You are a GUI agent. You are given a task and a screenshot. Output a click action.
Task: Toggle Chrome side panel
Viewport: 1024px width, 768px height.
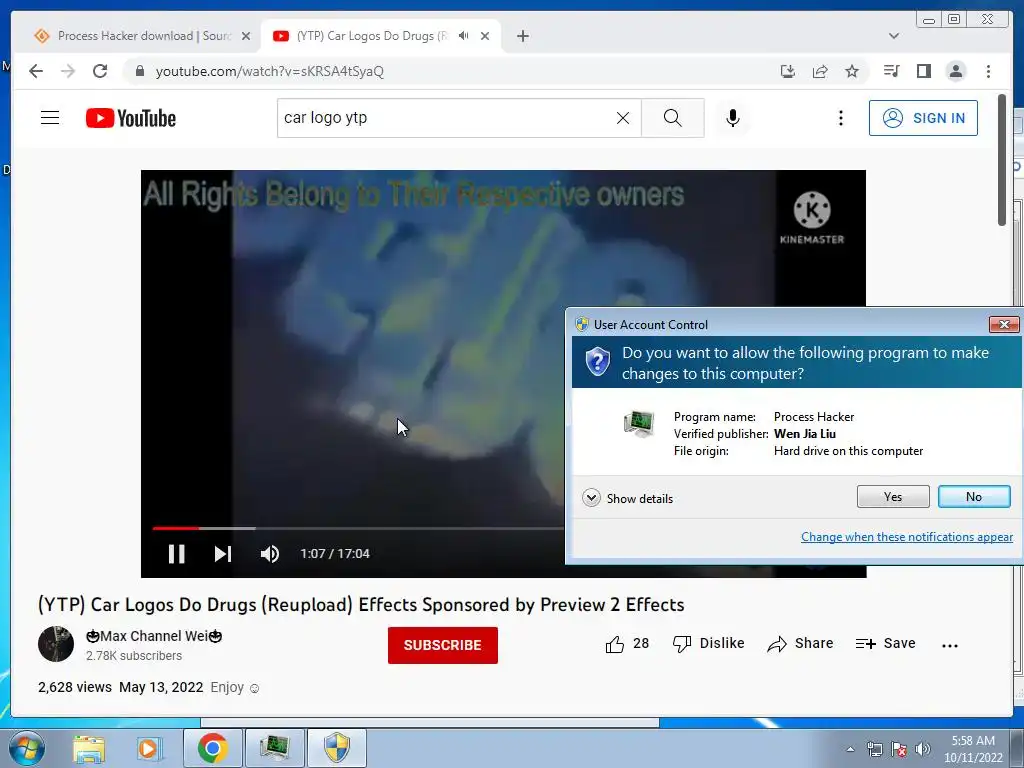(923, 71)
